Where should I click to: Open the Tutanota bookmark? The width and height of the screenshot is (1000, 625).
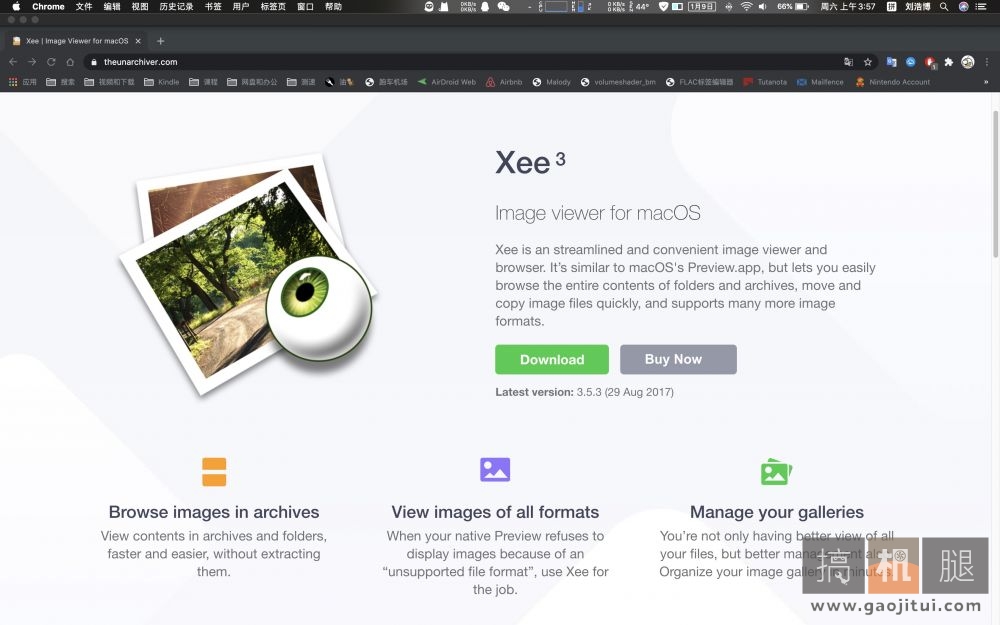[x=765, y=82]
